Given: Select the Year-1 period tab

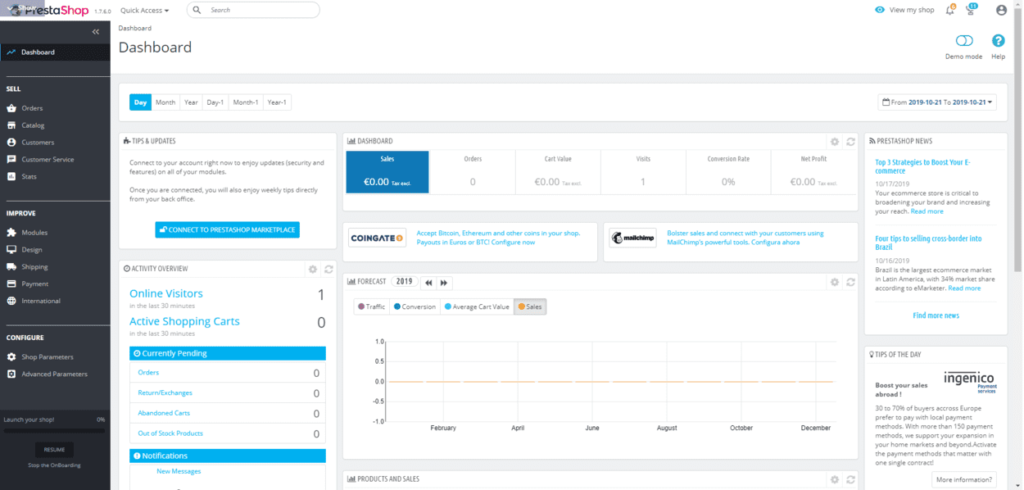Looking at the screenshot, I should click(x=277, y=103).
